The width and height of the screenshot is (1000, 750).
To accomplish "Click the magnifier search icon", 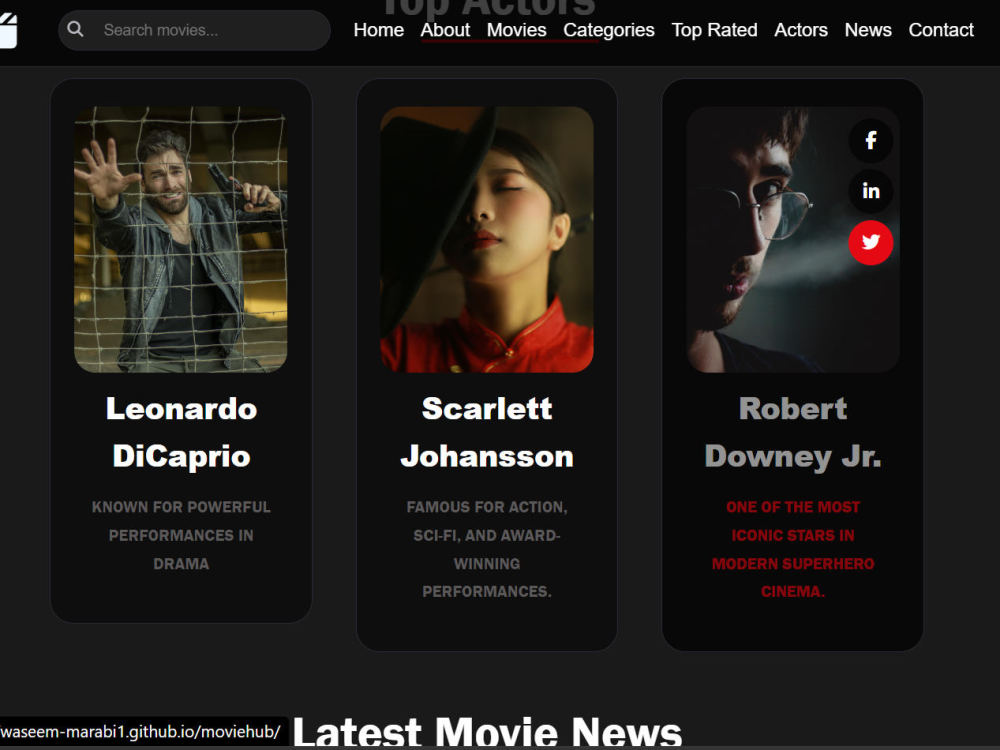I will [75, 29].
